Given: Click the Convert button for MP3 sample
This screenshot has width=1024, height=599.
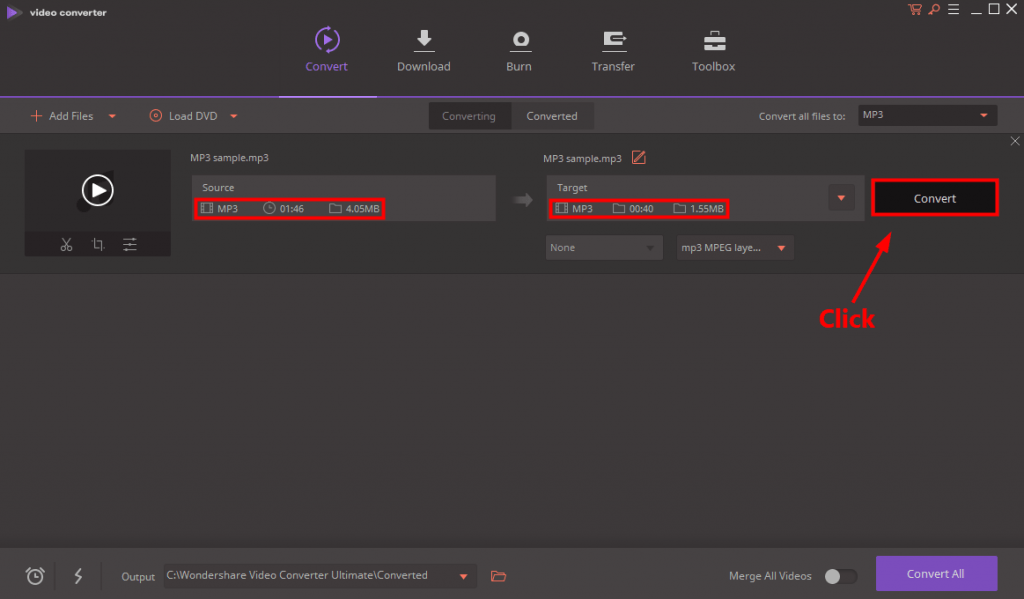Looking at the screenshot, I should [935, 198].
